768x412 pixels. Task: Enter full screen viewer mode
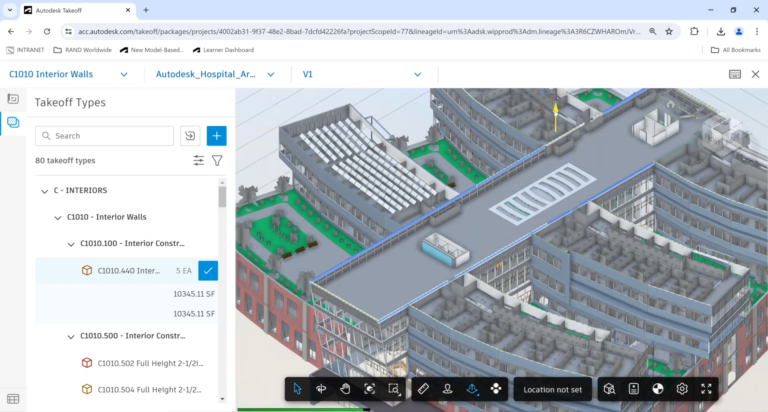click(706, 389)
